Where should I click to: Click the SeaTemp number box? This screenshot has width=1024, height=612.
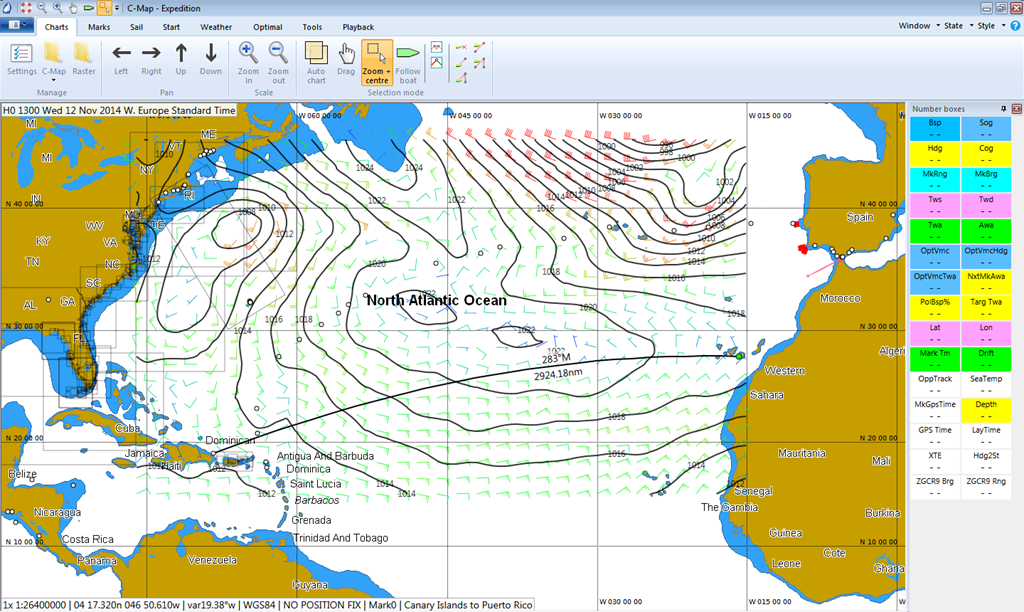[986, 384]
